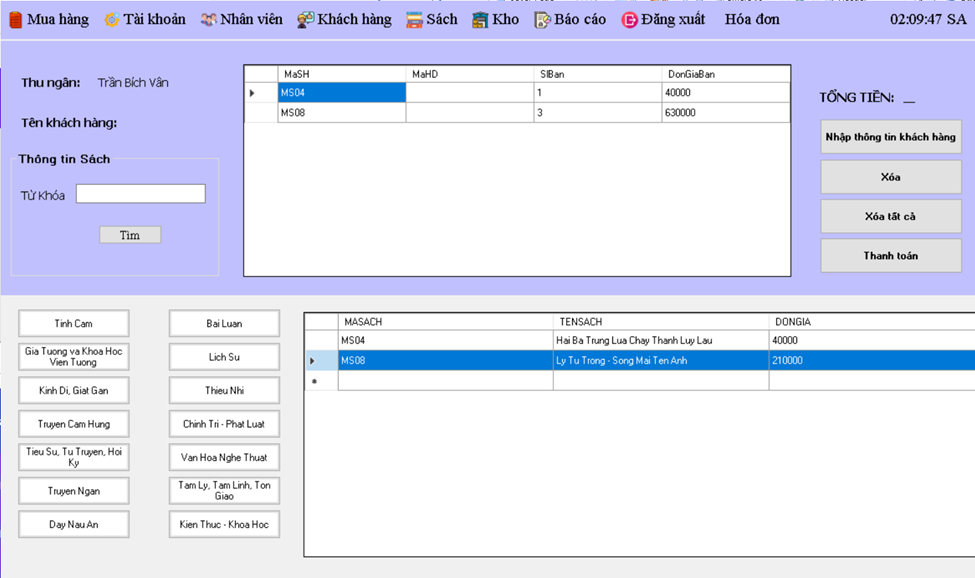Click the Báo cáo report icon
The image size is (975, 578).
pos(542,20)
